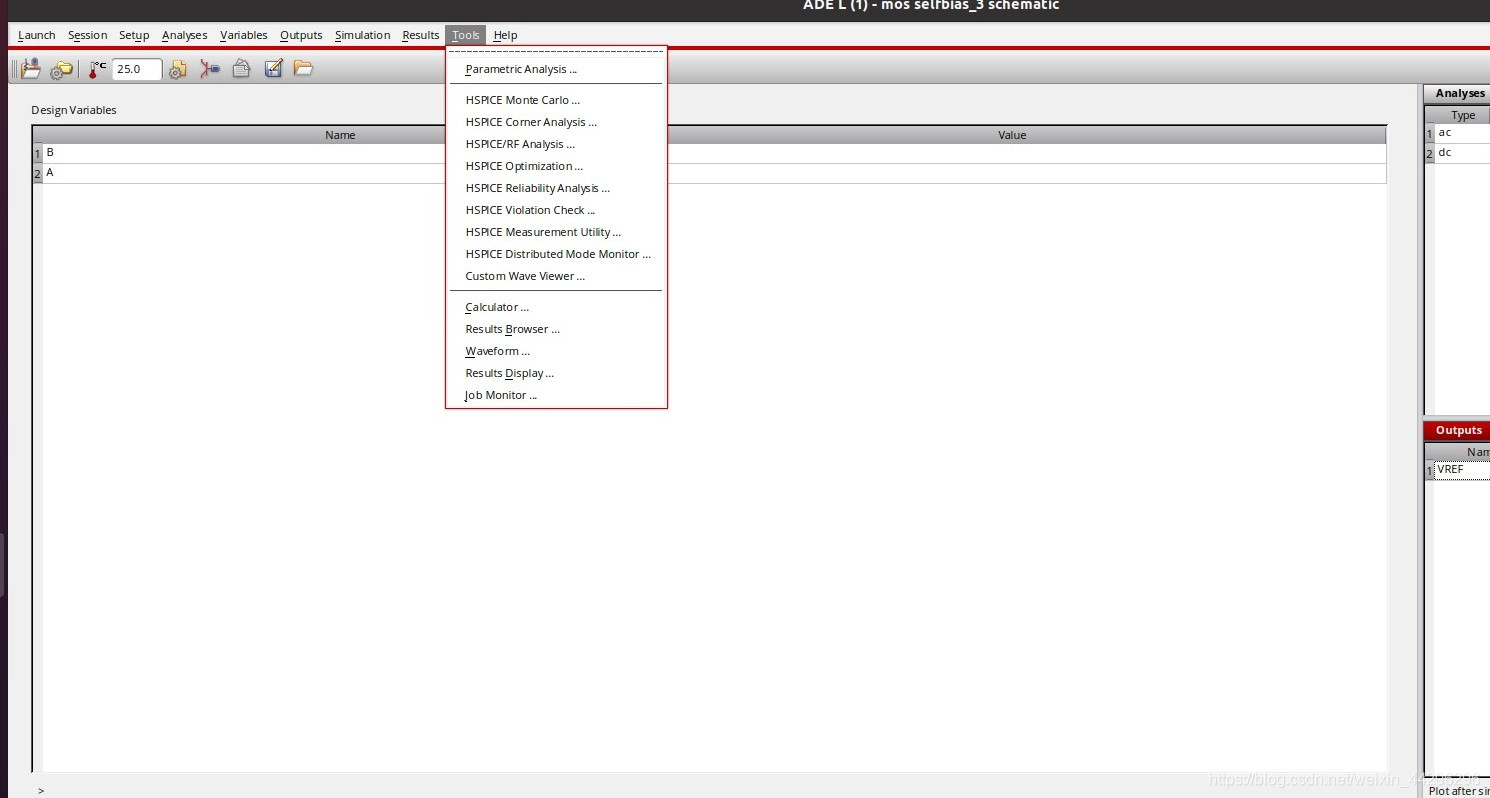Click the gear with document toolbar icon
The image size is (1490, 798).
click(x=178, y=69)
